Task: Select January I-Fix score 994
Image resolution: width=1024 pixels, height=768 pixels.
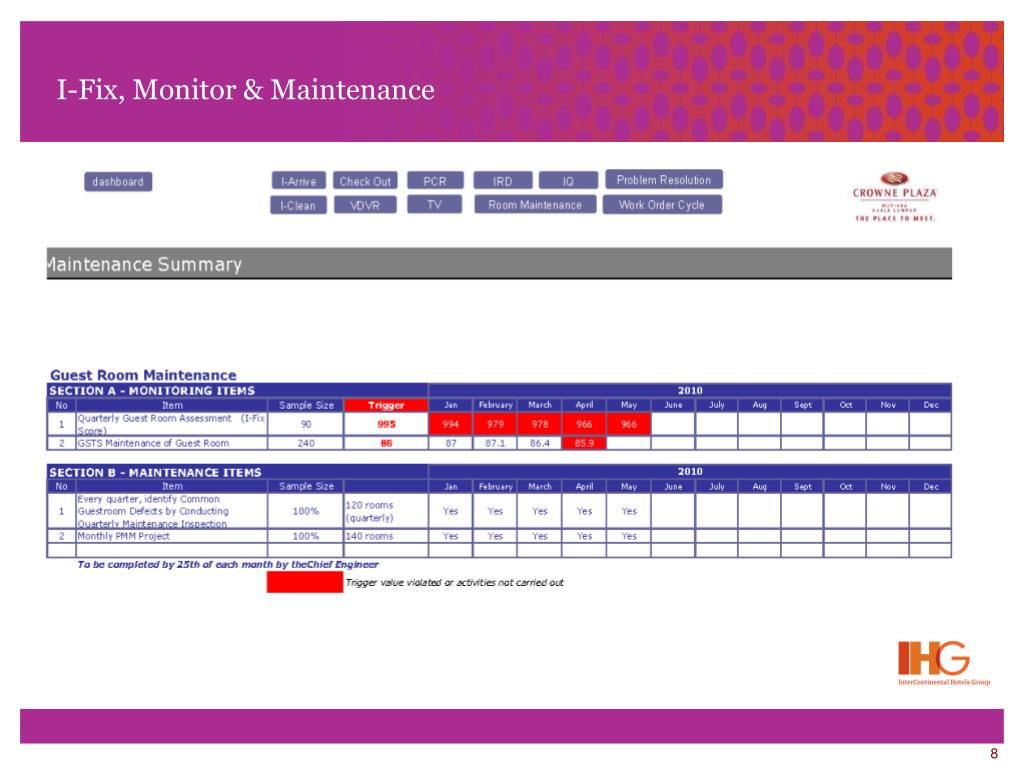Action: click(x=451, y=424)
